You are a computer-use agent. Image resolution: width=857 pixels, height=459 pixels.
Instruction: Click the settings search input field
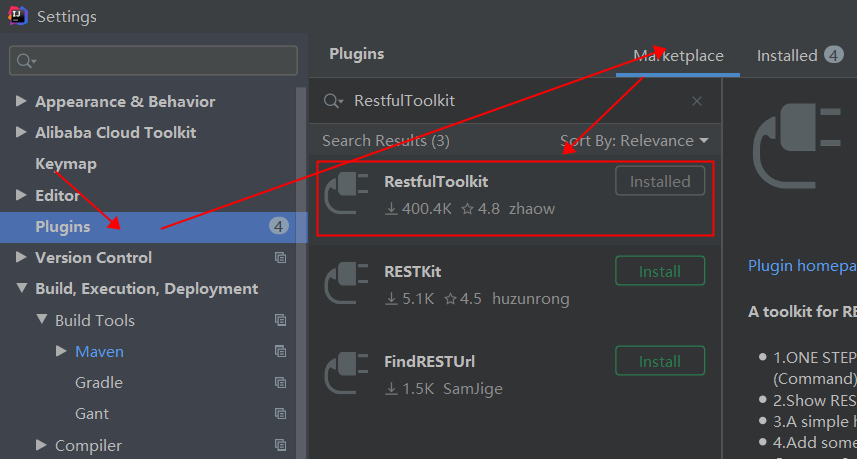coord(153,61)
